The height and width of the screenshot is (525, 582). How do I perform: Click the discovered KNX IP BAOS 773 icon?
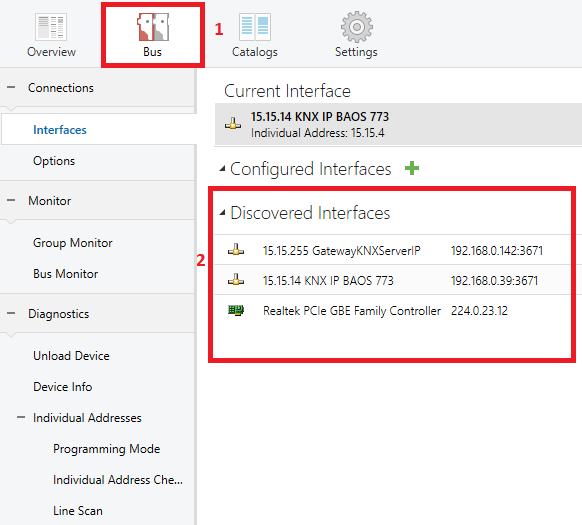[236, 280]
